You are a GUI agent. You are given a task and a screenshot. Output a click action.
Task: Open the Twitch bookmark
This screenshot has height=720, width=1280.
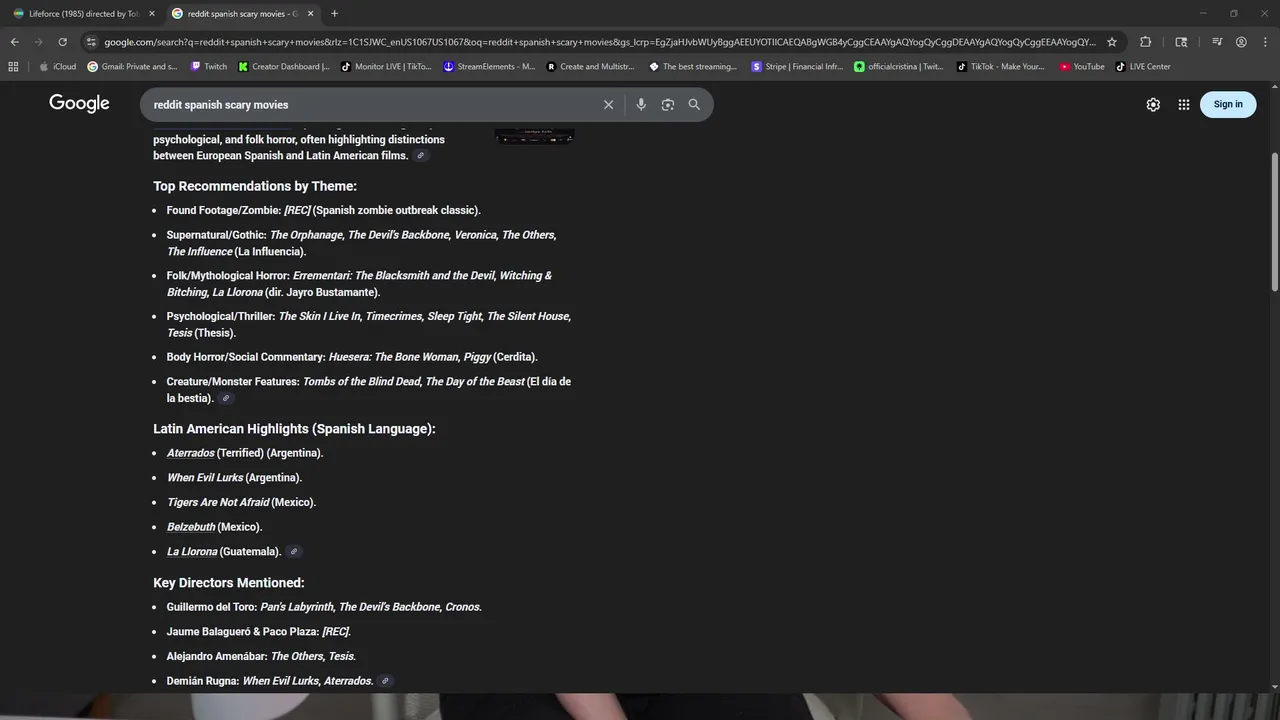click(208, 67)
